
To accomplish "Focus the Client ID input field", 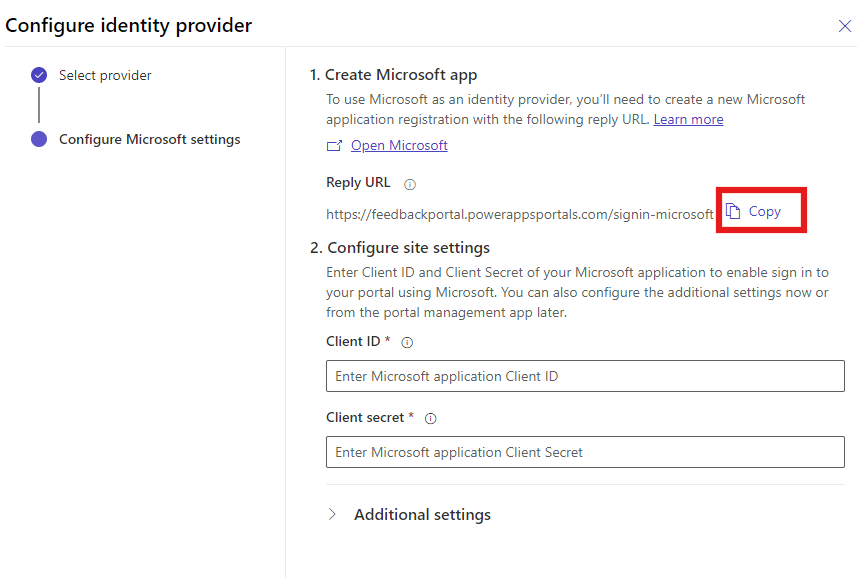I will tap(585, 376).
